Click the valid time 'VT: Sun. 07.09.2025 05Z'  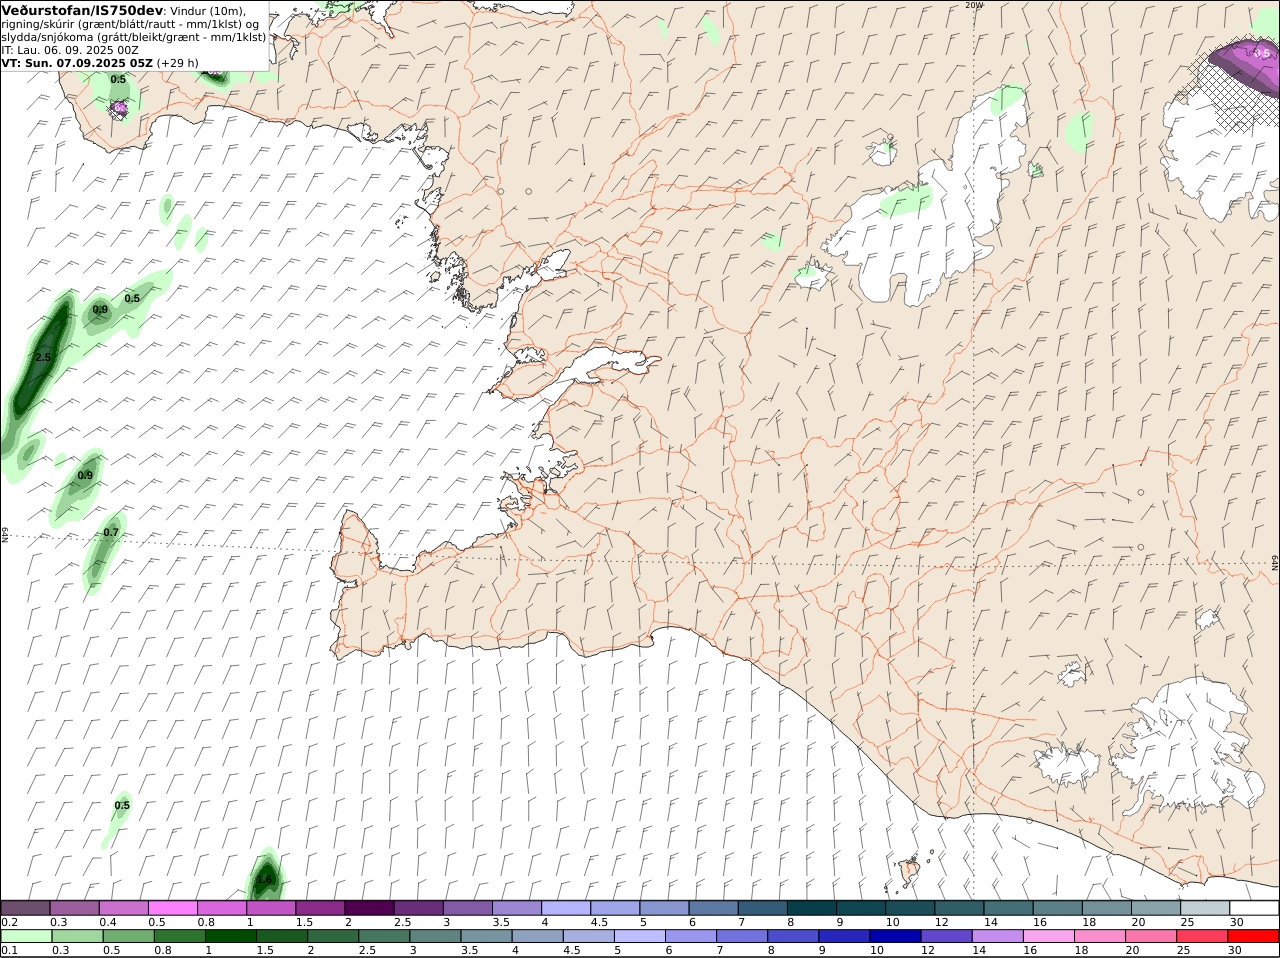coord(77,62)
